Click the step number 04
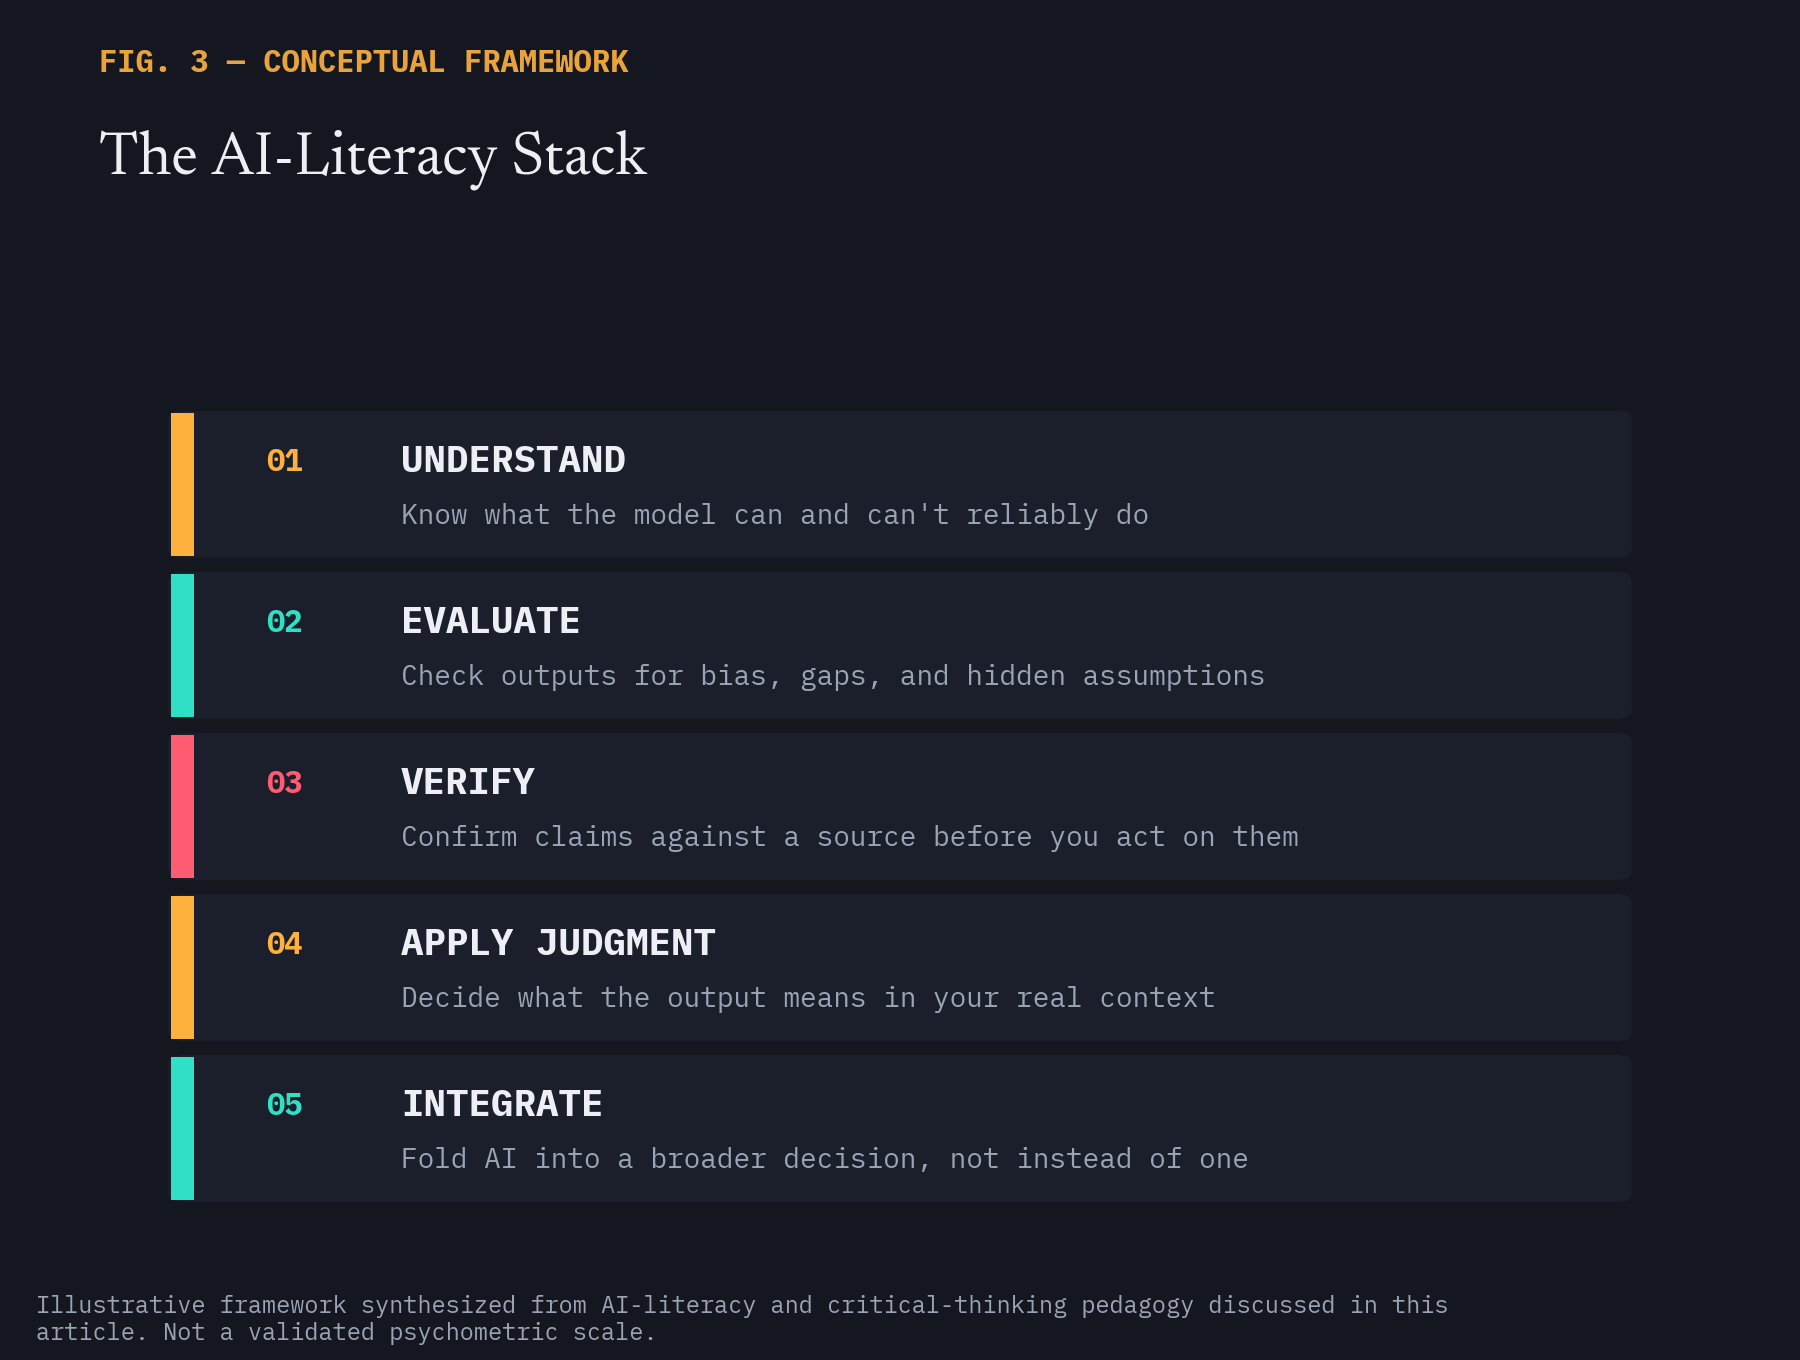The image size is (1800, 1360). click(285, 944)
